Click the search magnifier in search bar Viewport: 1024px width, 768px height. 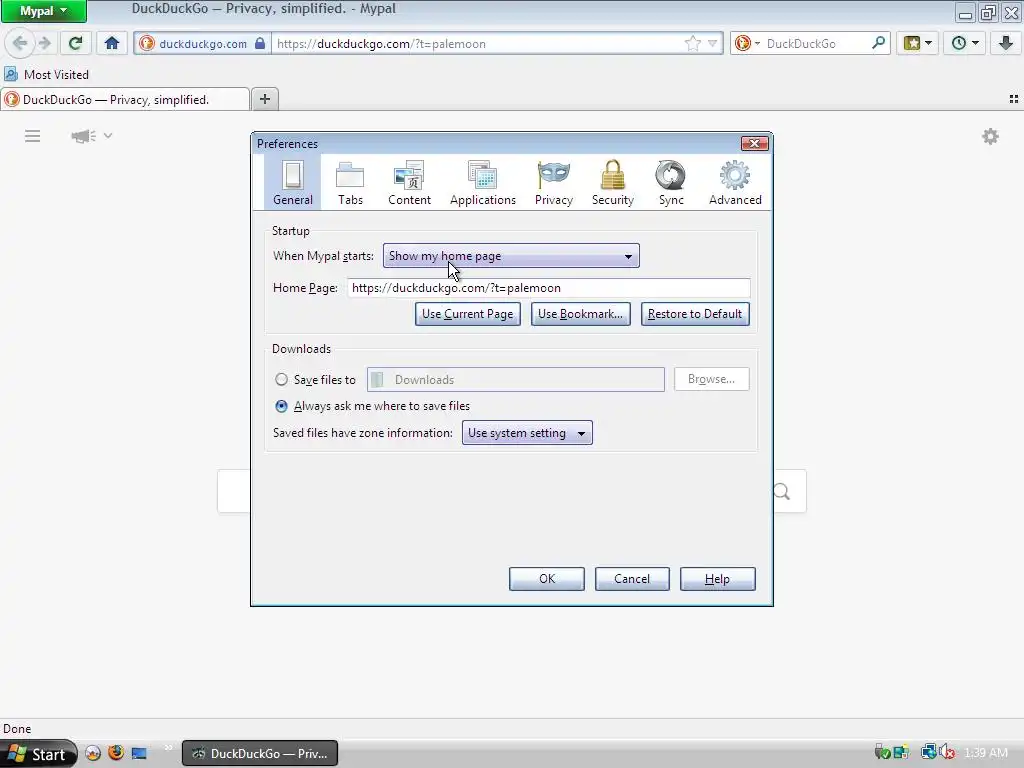click(x=878, y=43)
